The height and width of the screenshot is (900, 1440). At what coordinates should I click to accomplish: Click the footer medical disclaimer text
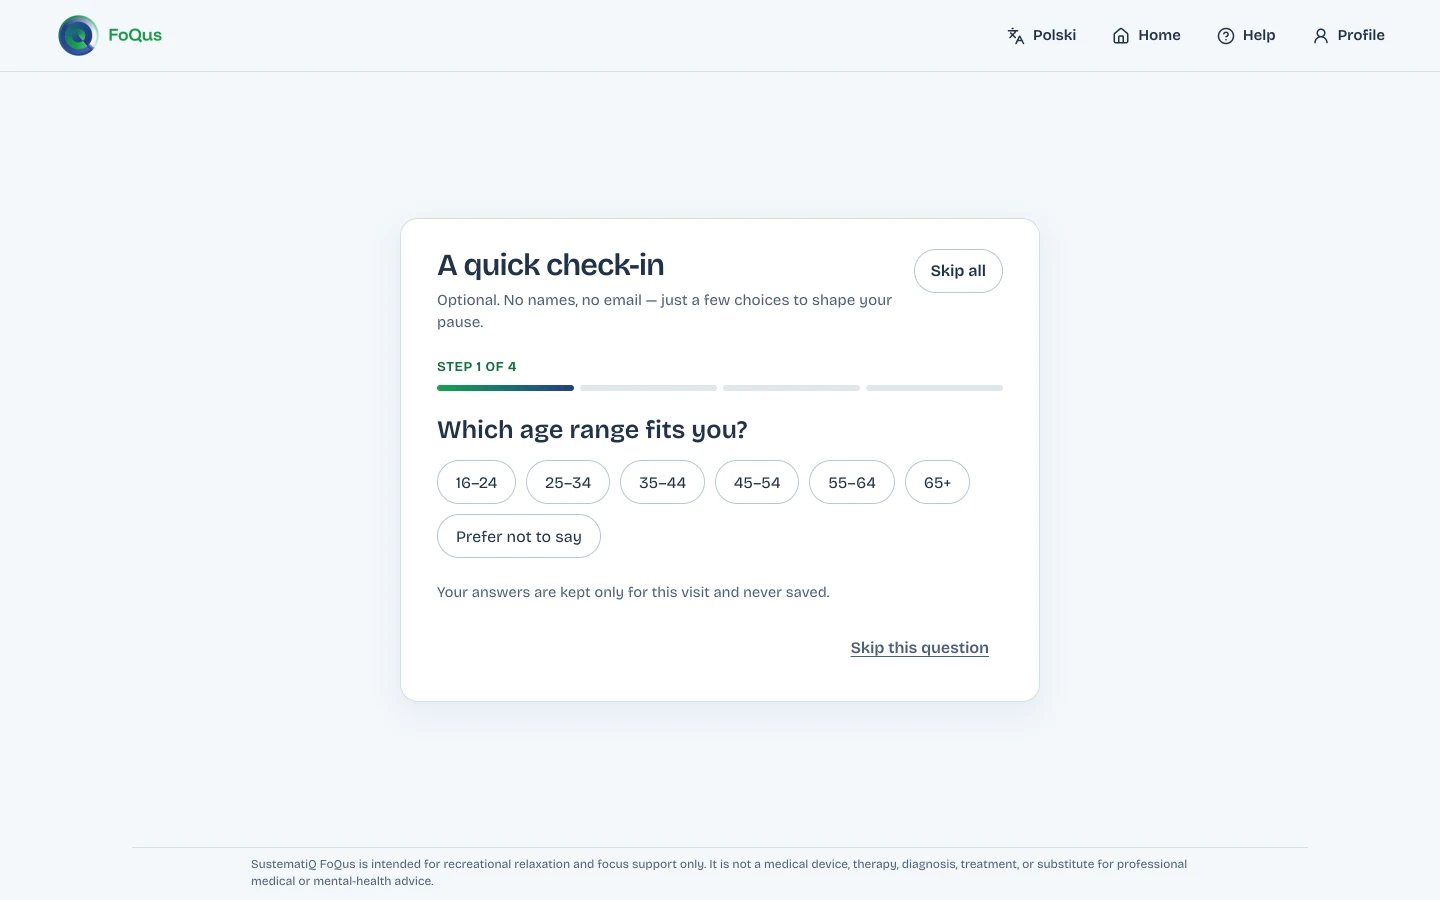(719, 872)
